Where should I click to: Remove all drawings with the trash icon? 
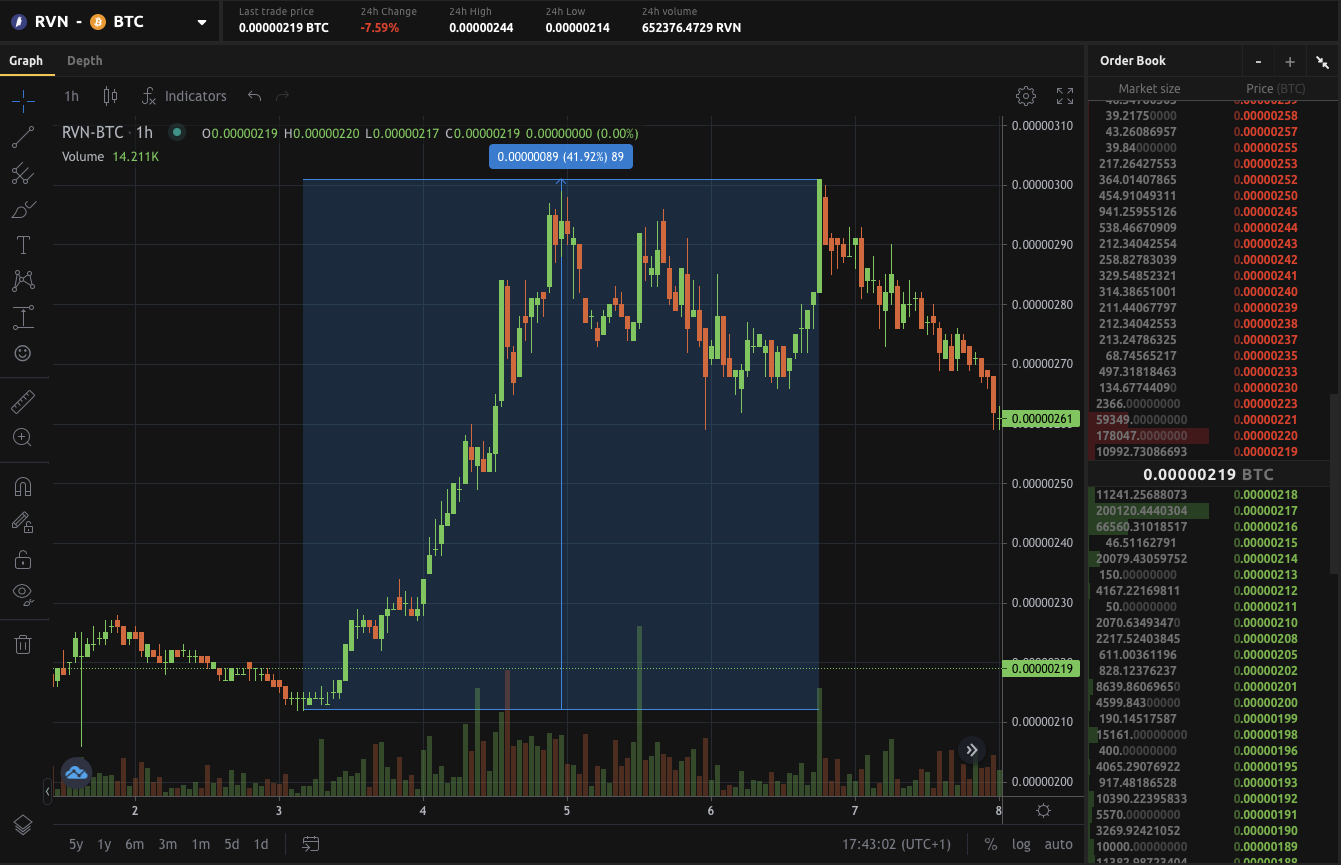[23, 644]
